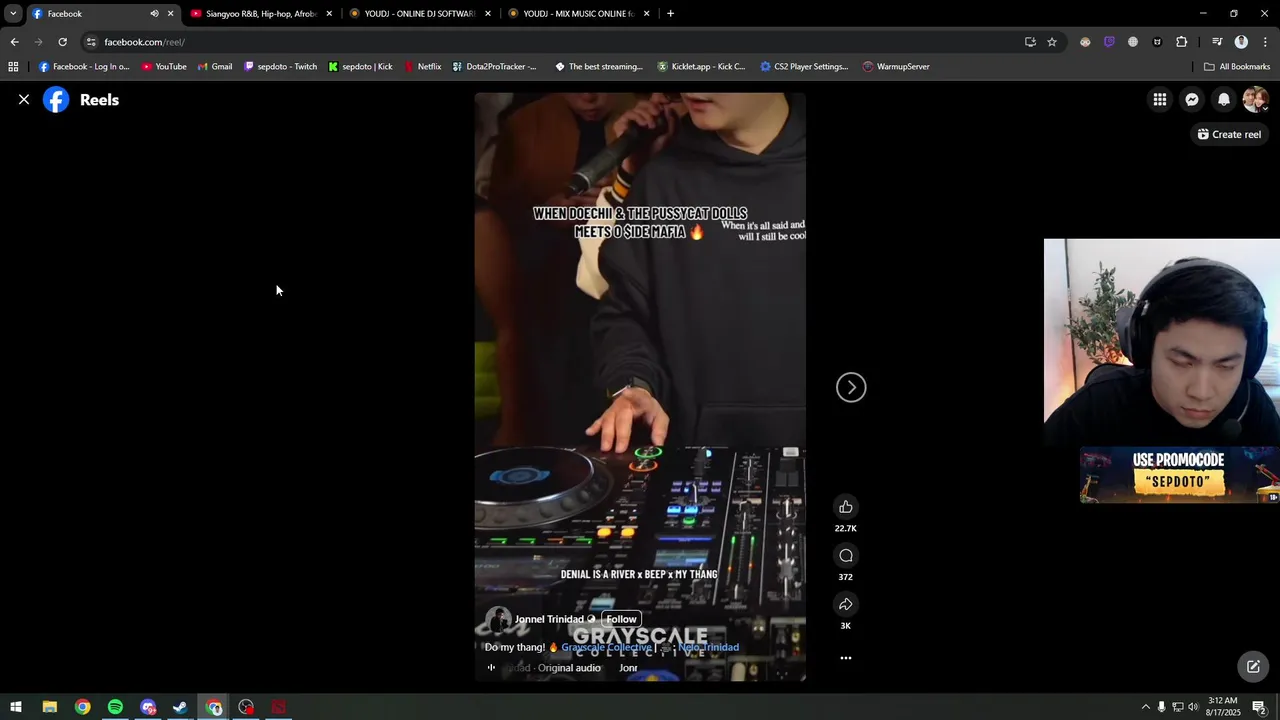Bookmark this page star
This screenshot has width=1280, height=720.
point(1052,42)
